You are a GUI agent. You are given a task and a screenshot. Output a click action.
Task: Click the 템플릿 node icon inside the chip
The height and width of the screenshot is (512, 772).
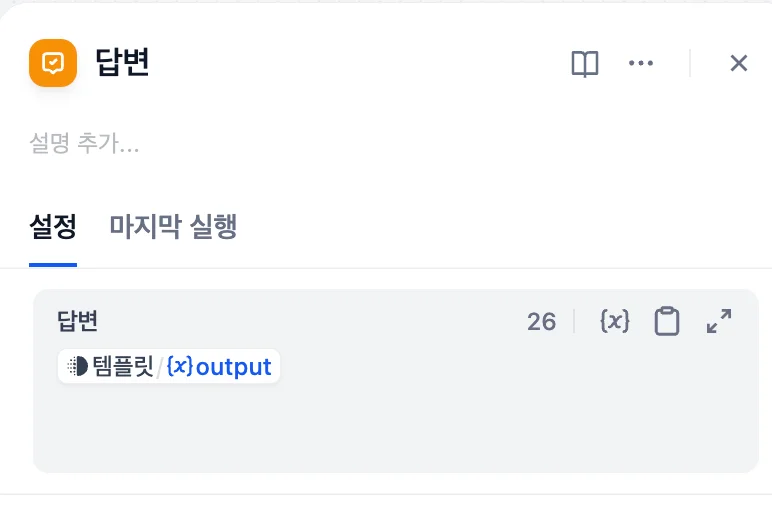tap(77, 367)
